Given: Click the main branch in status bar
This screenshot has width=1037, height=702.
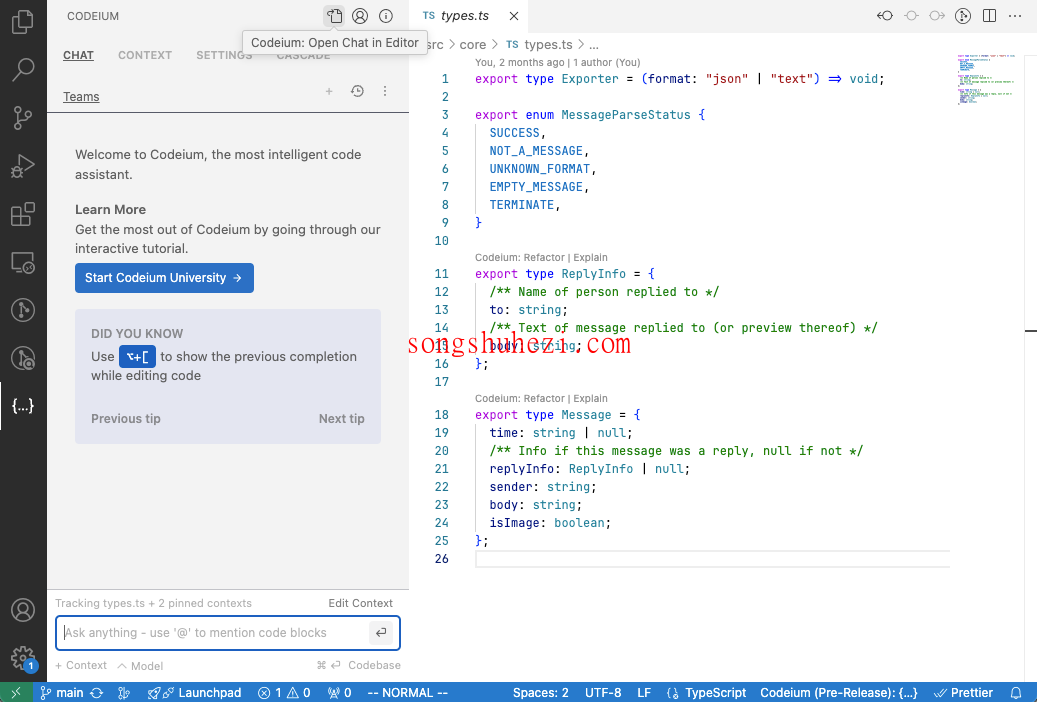Looking at the screenshot, I should (x=62, y=693).
